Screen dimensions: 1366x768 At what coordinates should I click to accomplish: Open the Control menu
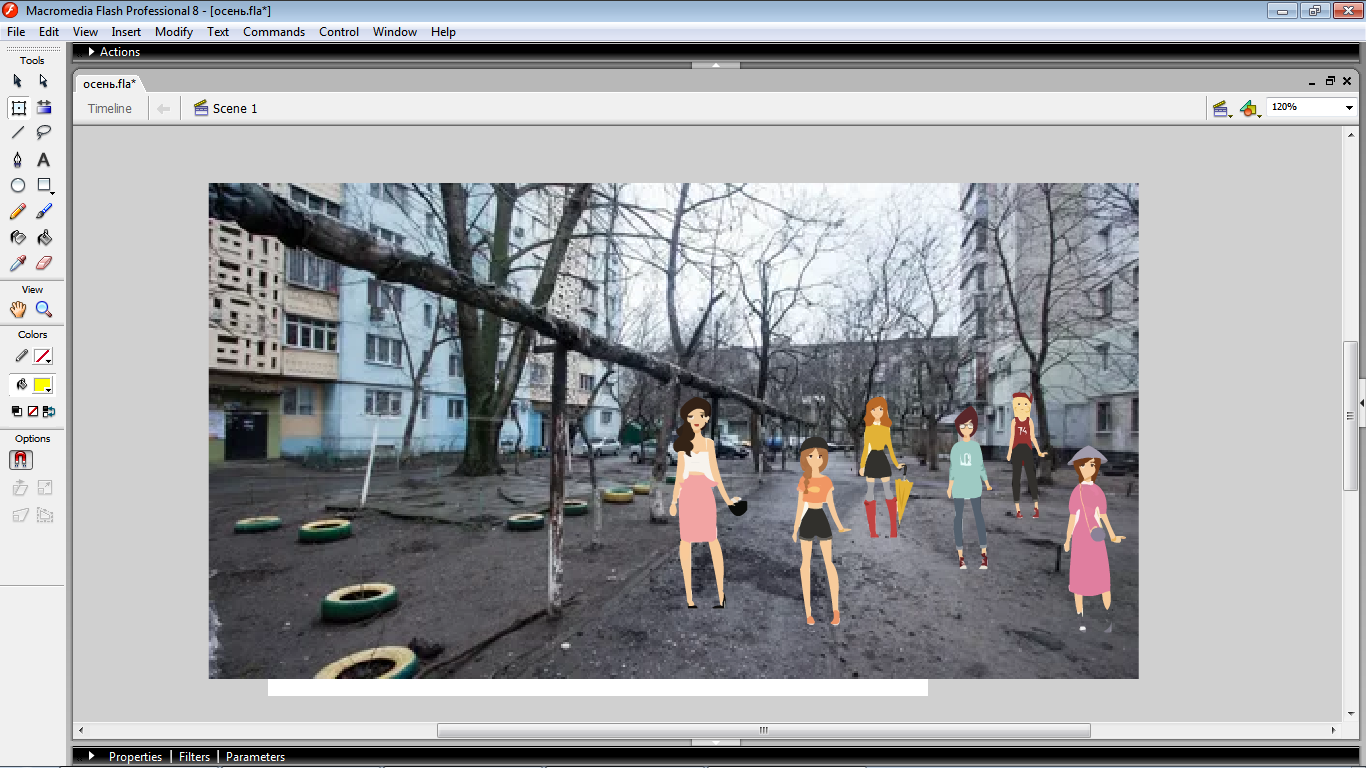(x=339, y=31)
